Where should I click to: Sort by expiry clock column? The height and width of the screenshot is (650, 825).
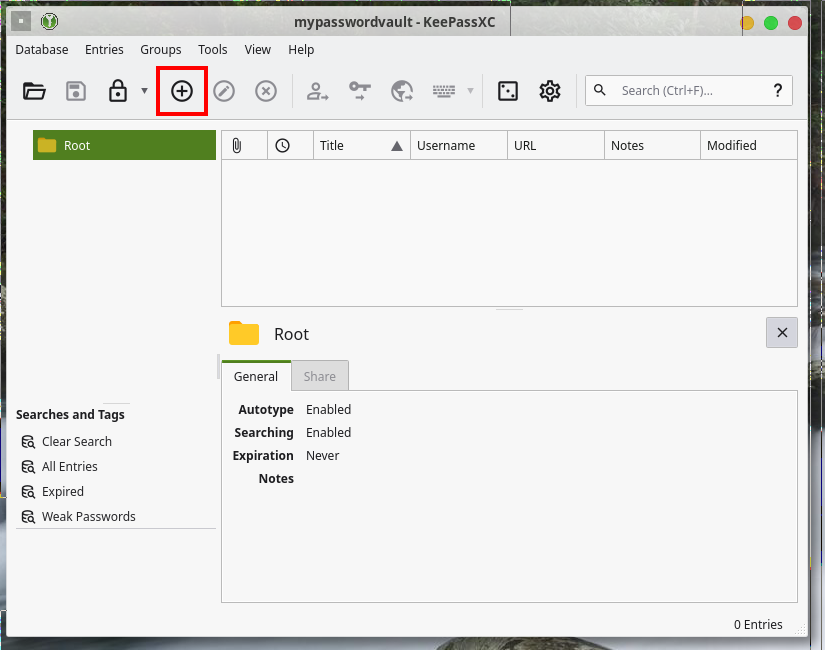pos(290,145)
